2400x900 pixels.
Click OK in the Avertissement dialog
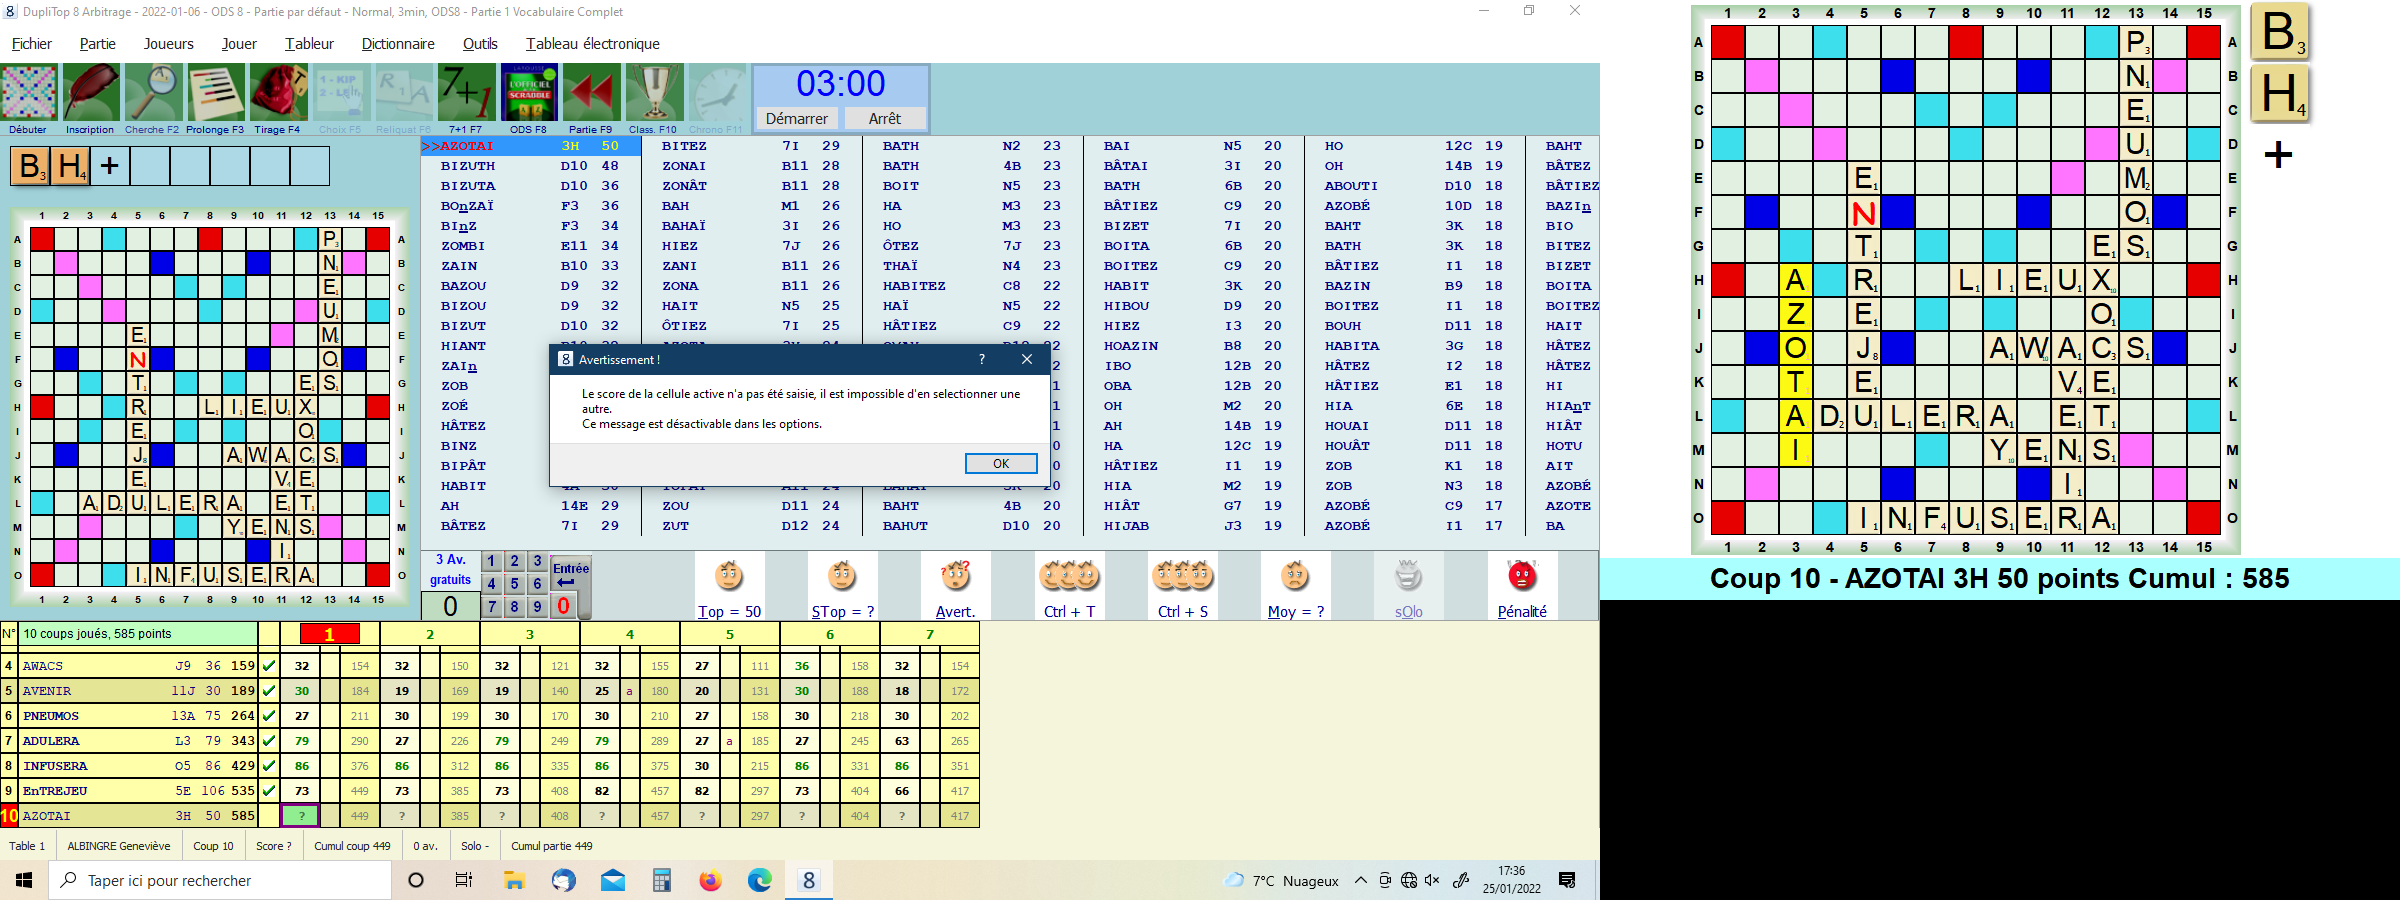(x=1001, y=464)
